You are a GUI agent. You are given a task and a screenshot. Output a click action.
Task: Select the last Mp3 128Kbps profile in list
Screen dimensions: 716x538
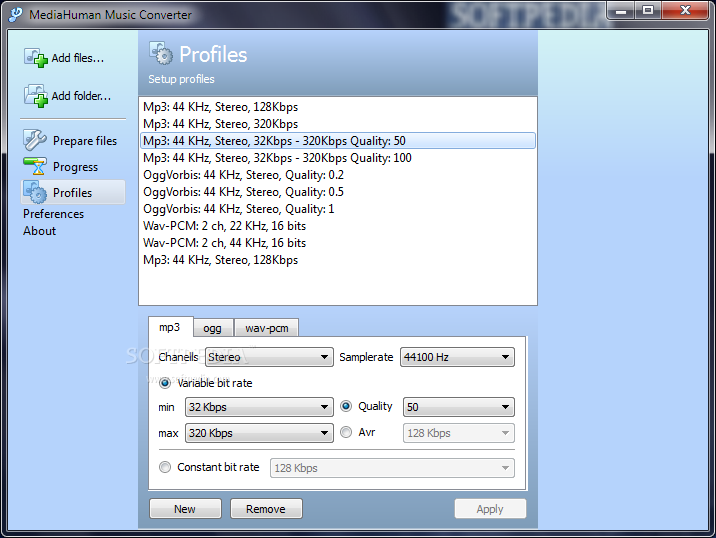click(338, 260)
